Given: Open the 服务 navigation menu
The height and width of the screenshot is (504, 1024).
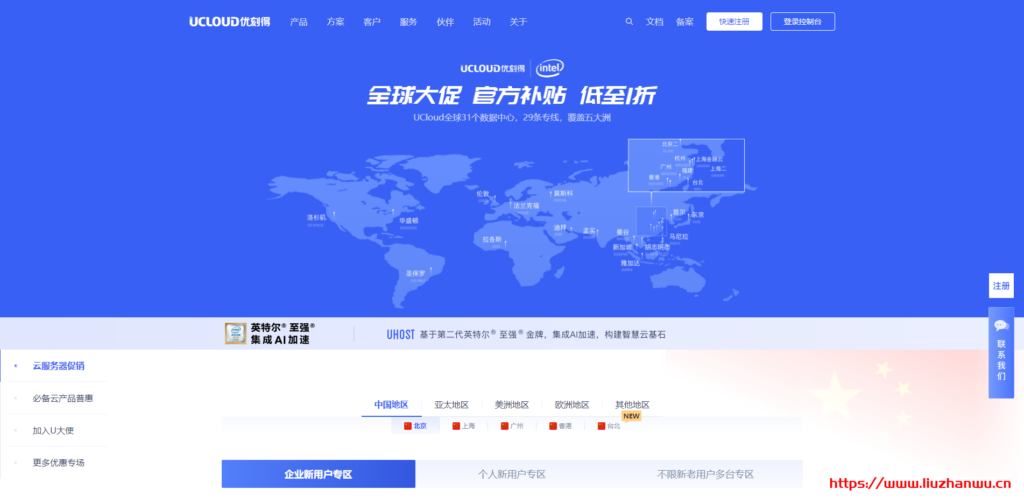Looking at the screenshot, I should coord(409,22).
